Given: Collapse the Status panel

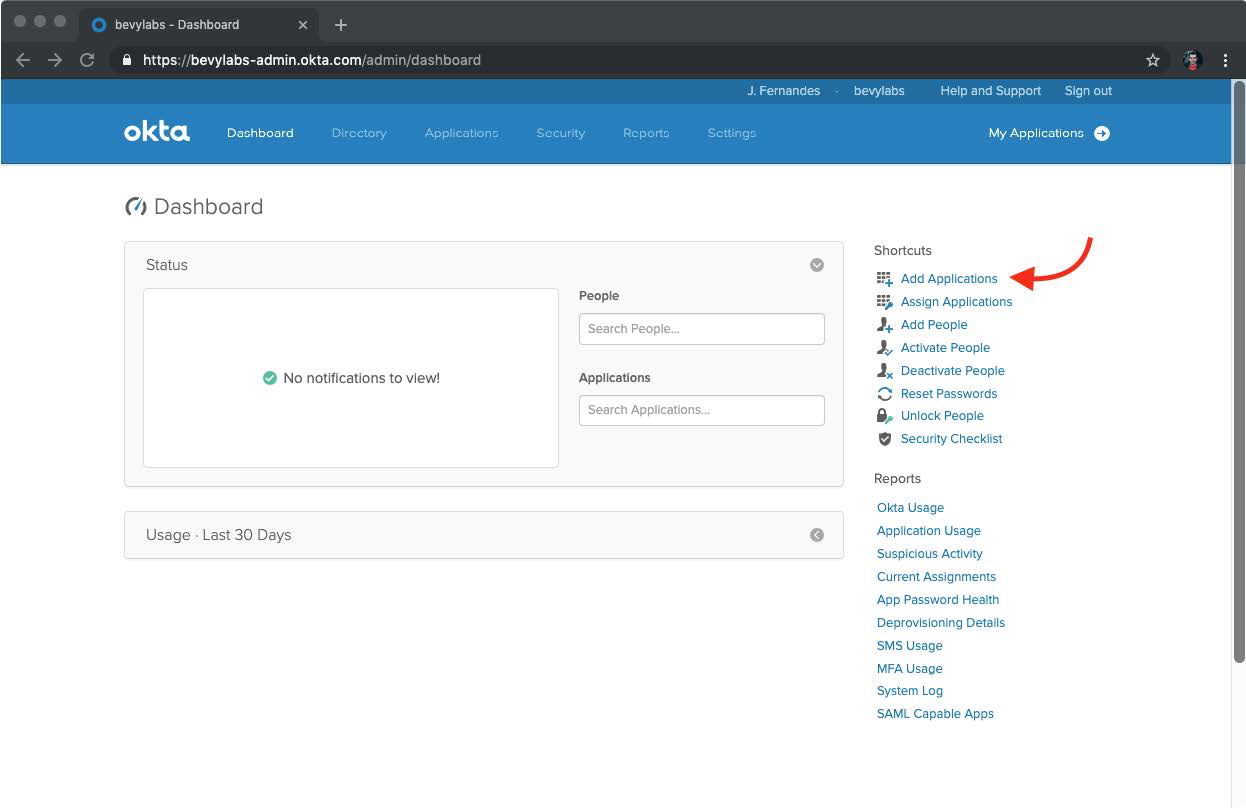Looking at the screenshot, I should 817,265.
